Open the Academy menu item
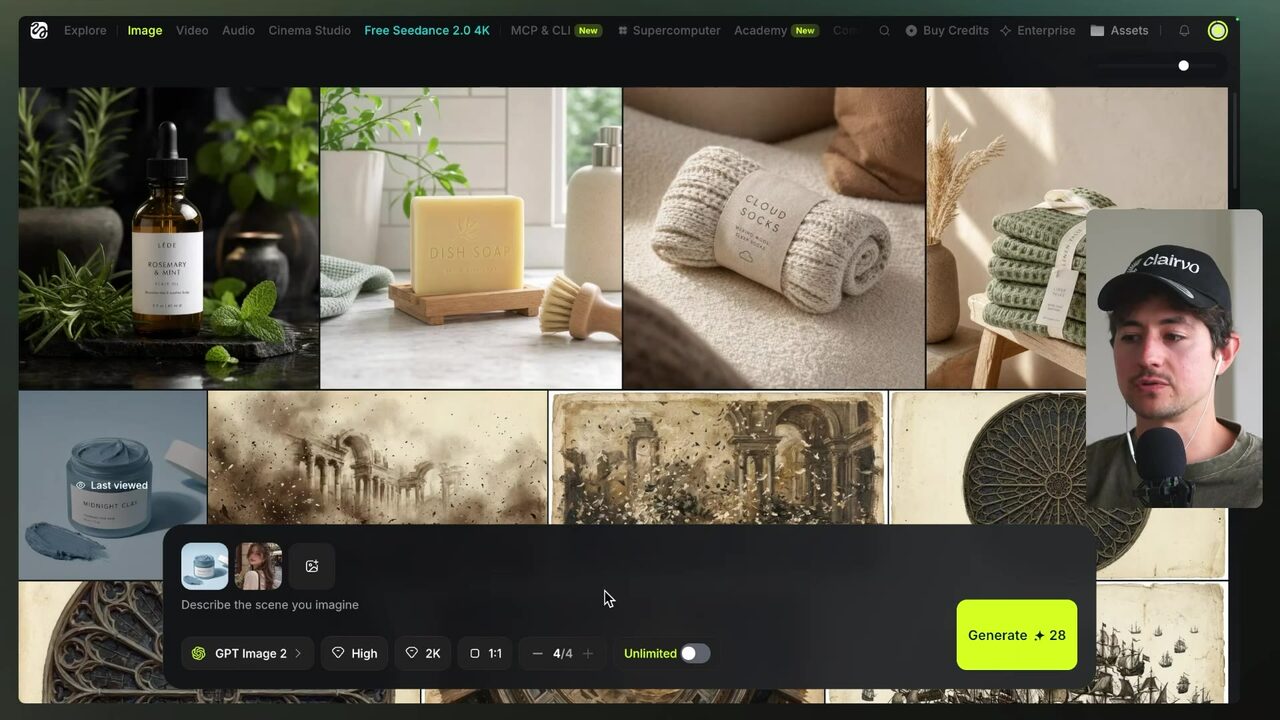The image size is (1280, 720). [776, 31]
